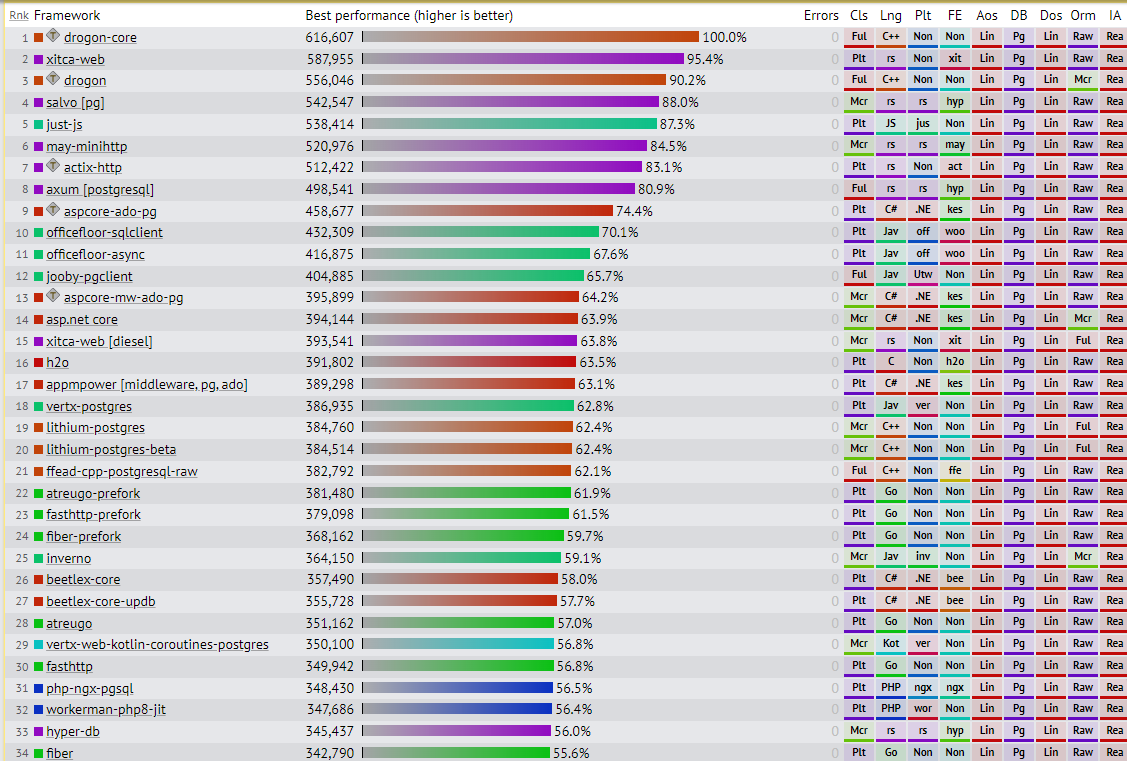Click the 100.0% performance bar for drogon-core

530,37
